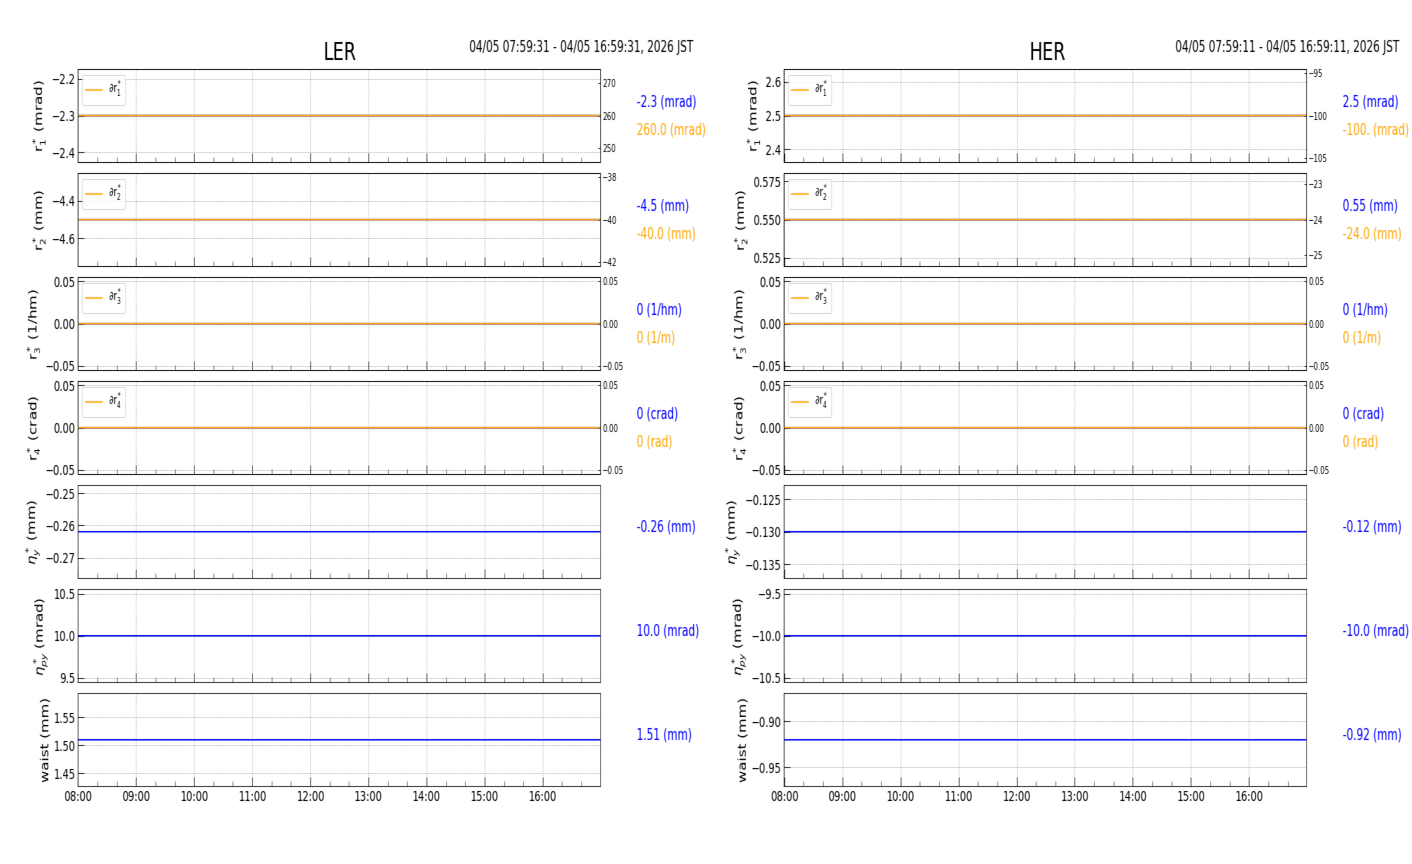This screenshot has height=864, width=1412.
Task: Select the HER ηy* (mm) axis label
Action: point(732,532)
